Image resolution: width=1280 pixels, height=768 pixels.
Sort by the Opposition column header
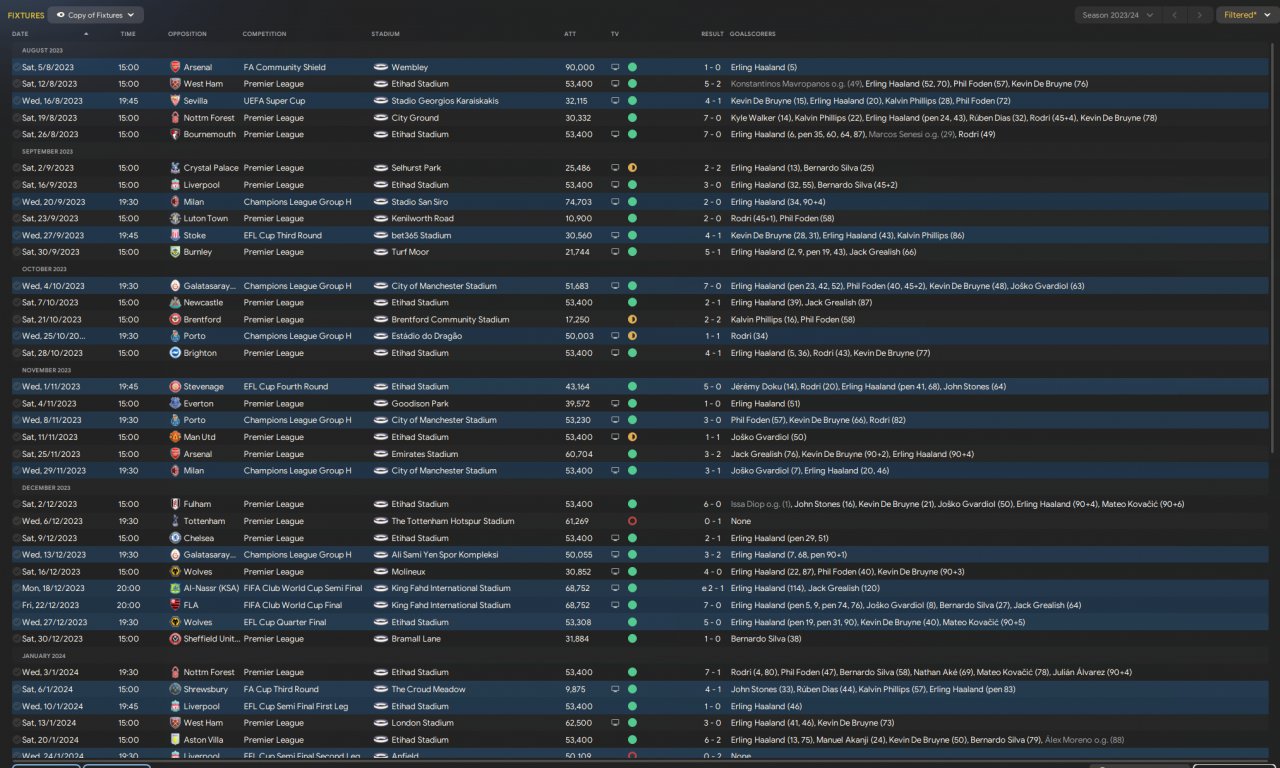point(188,34)
